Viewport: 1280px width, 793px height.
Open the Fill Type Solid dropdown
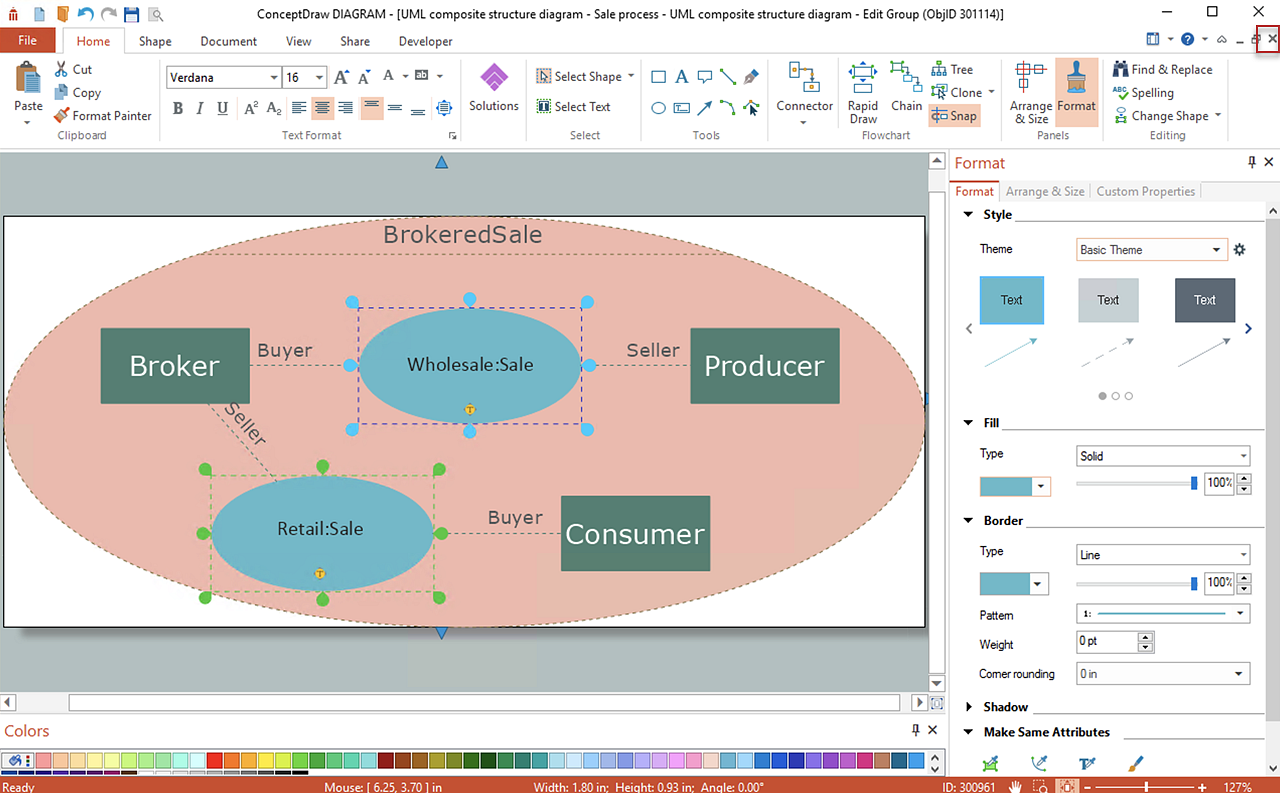(x=1162, y=456)
